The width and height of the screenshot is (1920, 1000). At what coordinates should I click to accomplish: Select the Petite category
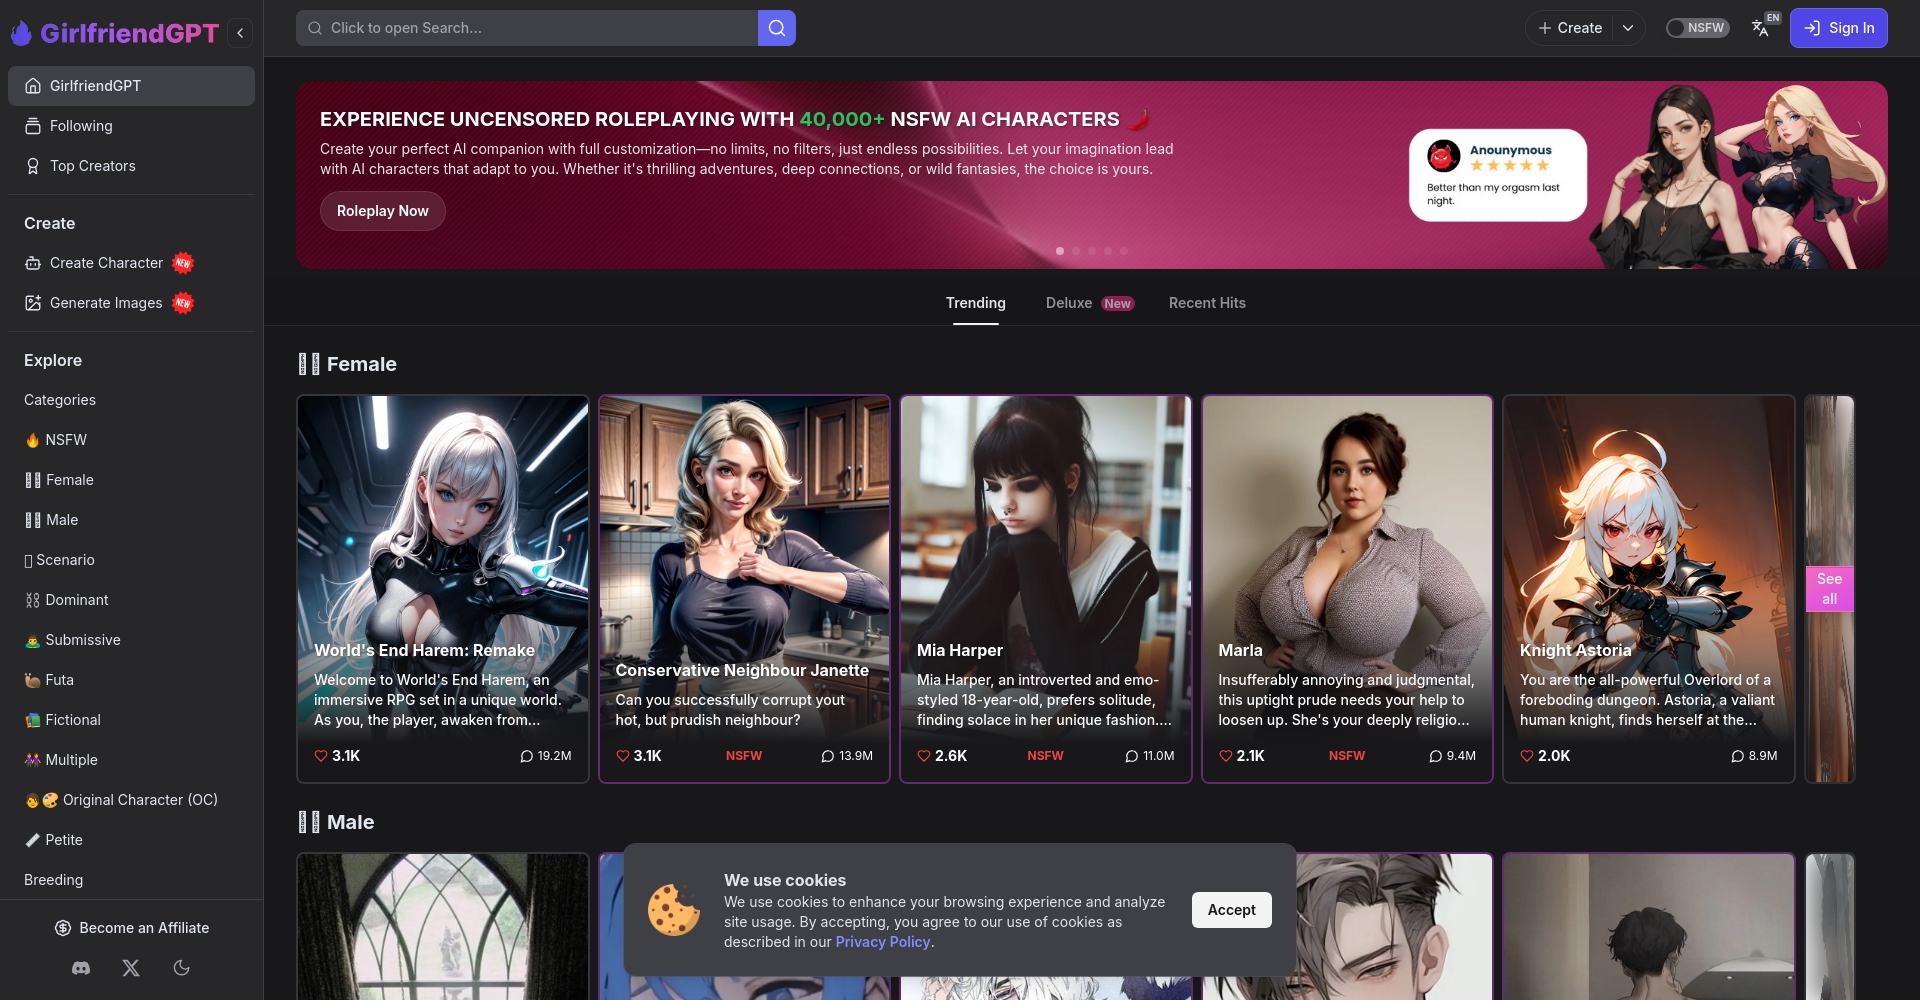pos(131,840)
